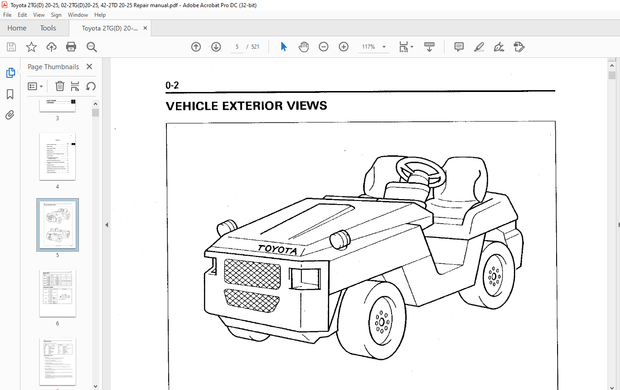Switch to the Home tab

point(17,28)
